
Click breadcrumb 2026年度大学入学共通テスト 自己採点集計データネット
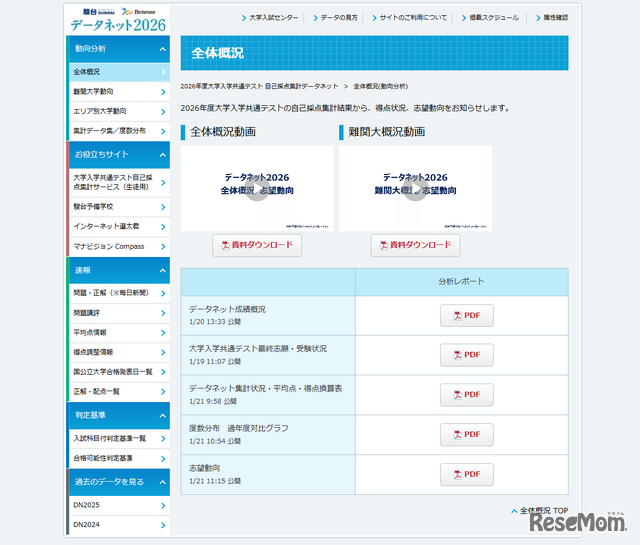pyautogui.click(x=259, y=87)
